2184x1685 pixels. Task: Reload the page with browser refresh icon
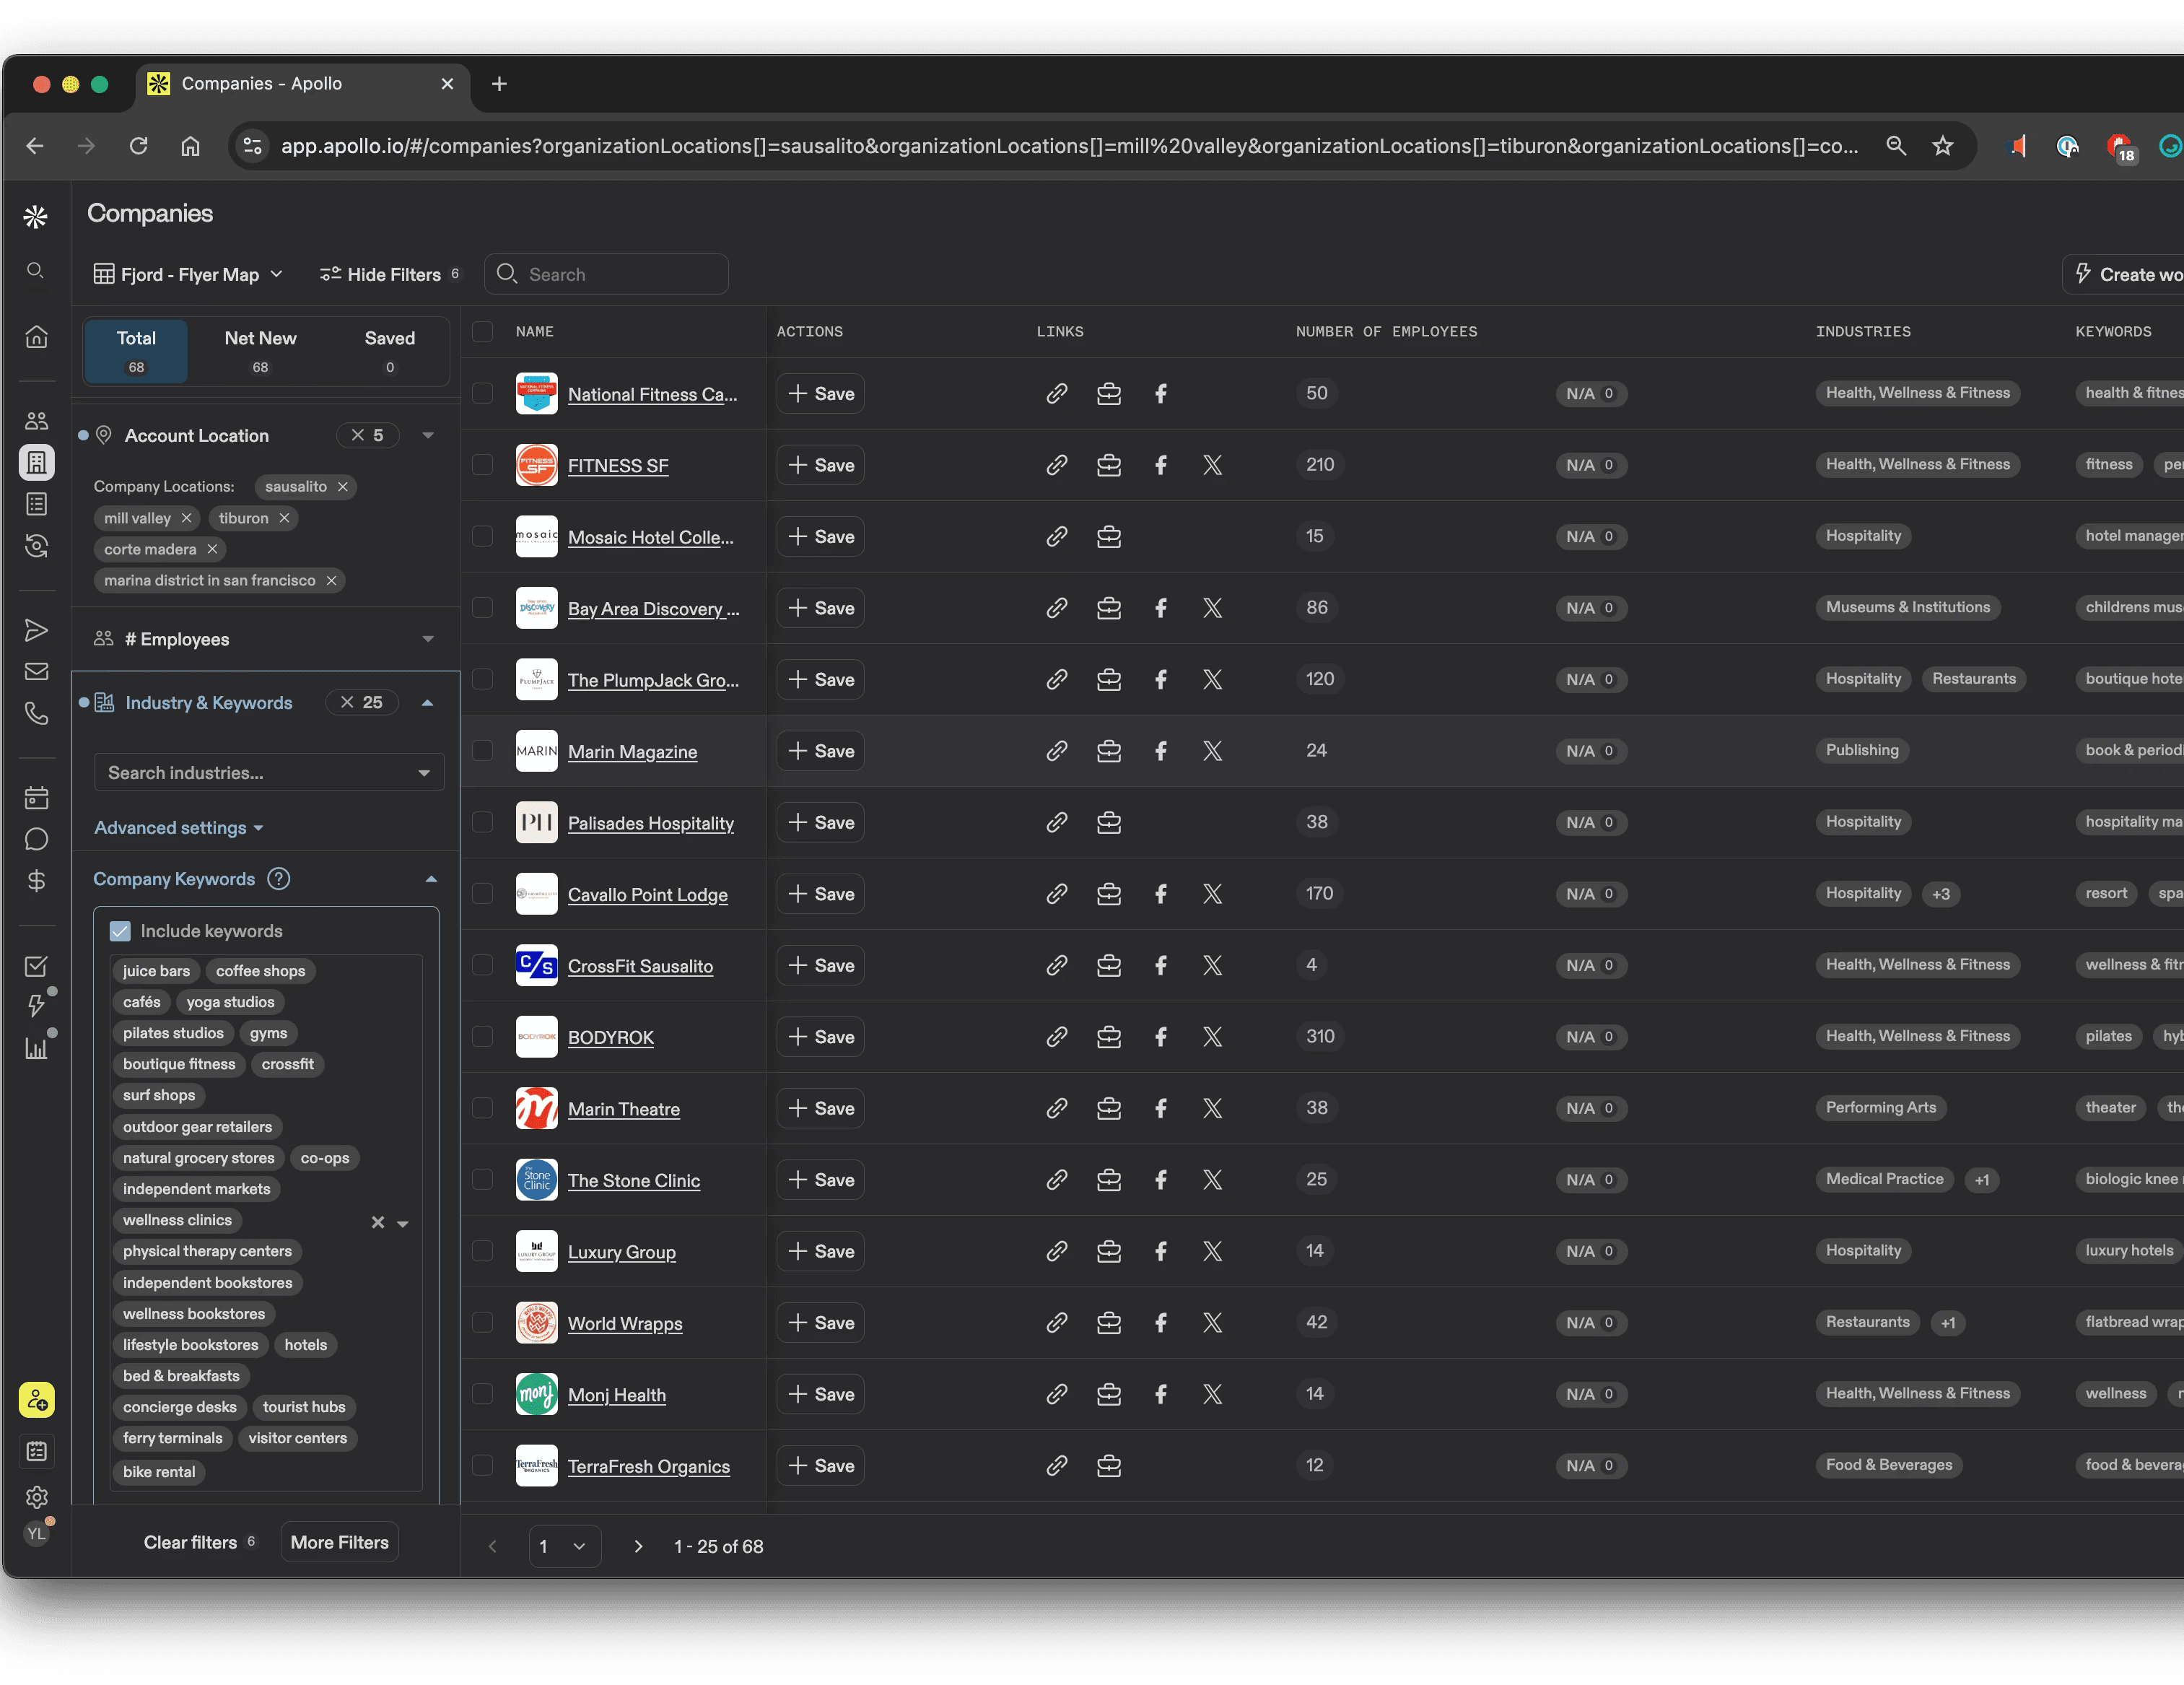coord(139,146)
